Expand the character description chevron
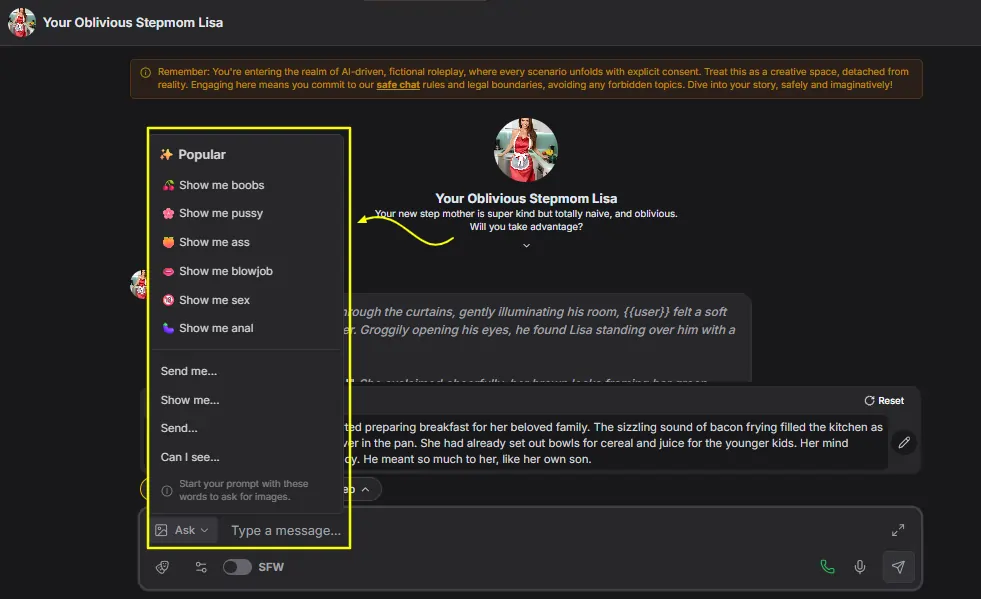Viewport: 981px width, 599px height. (526, 245)
